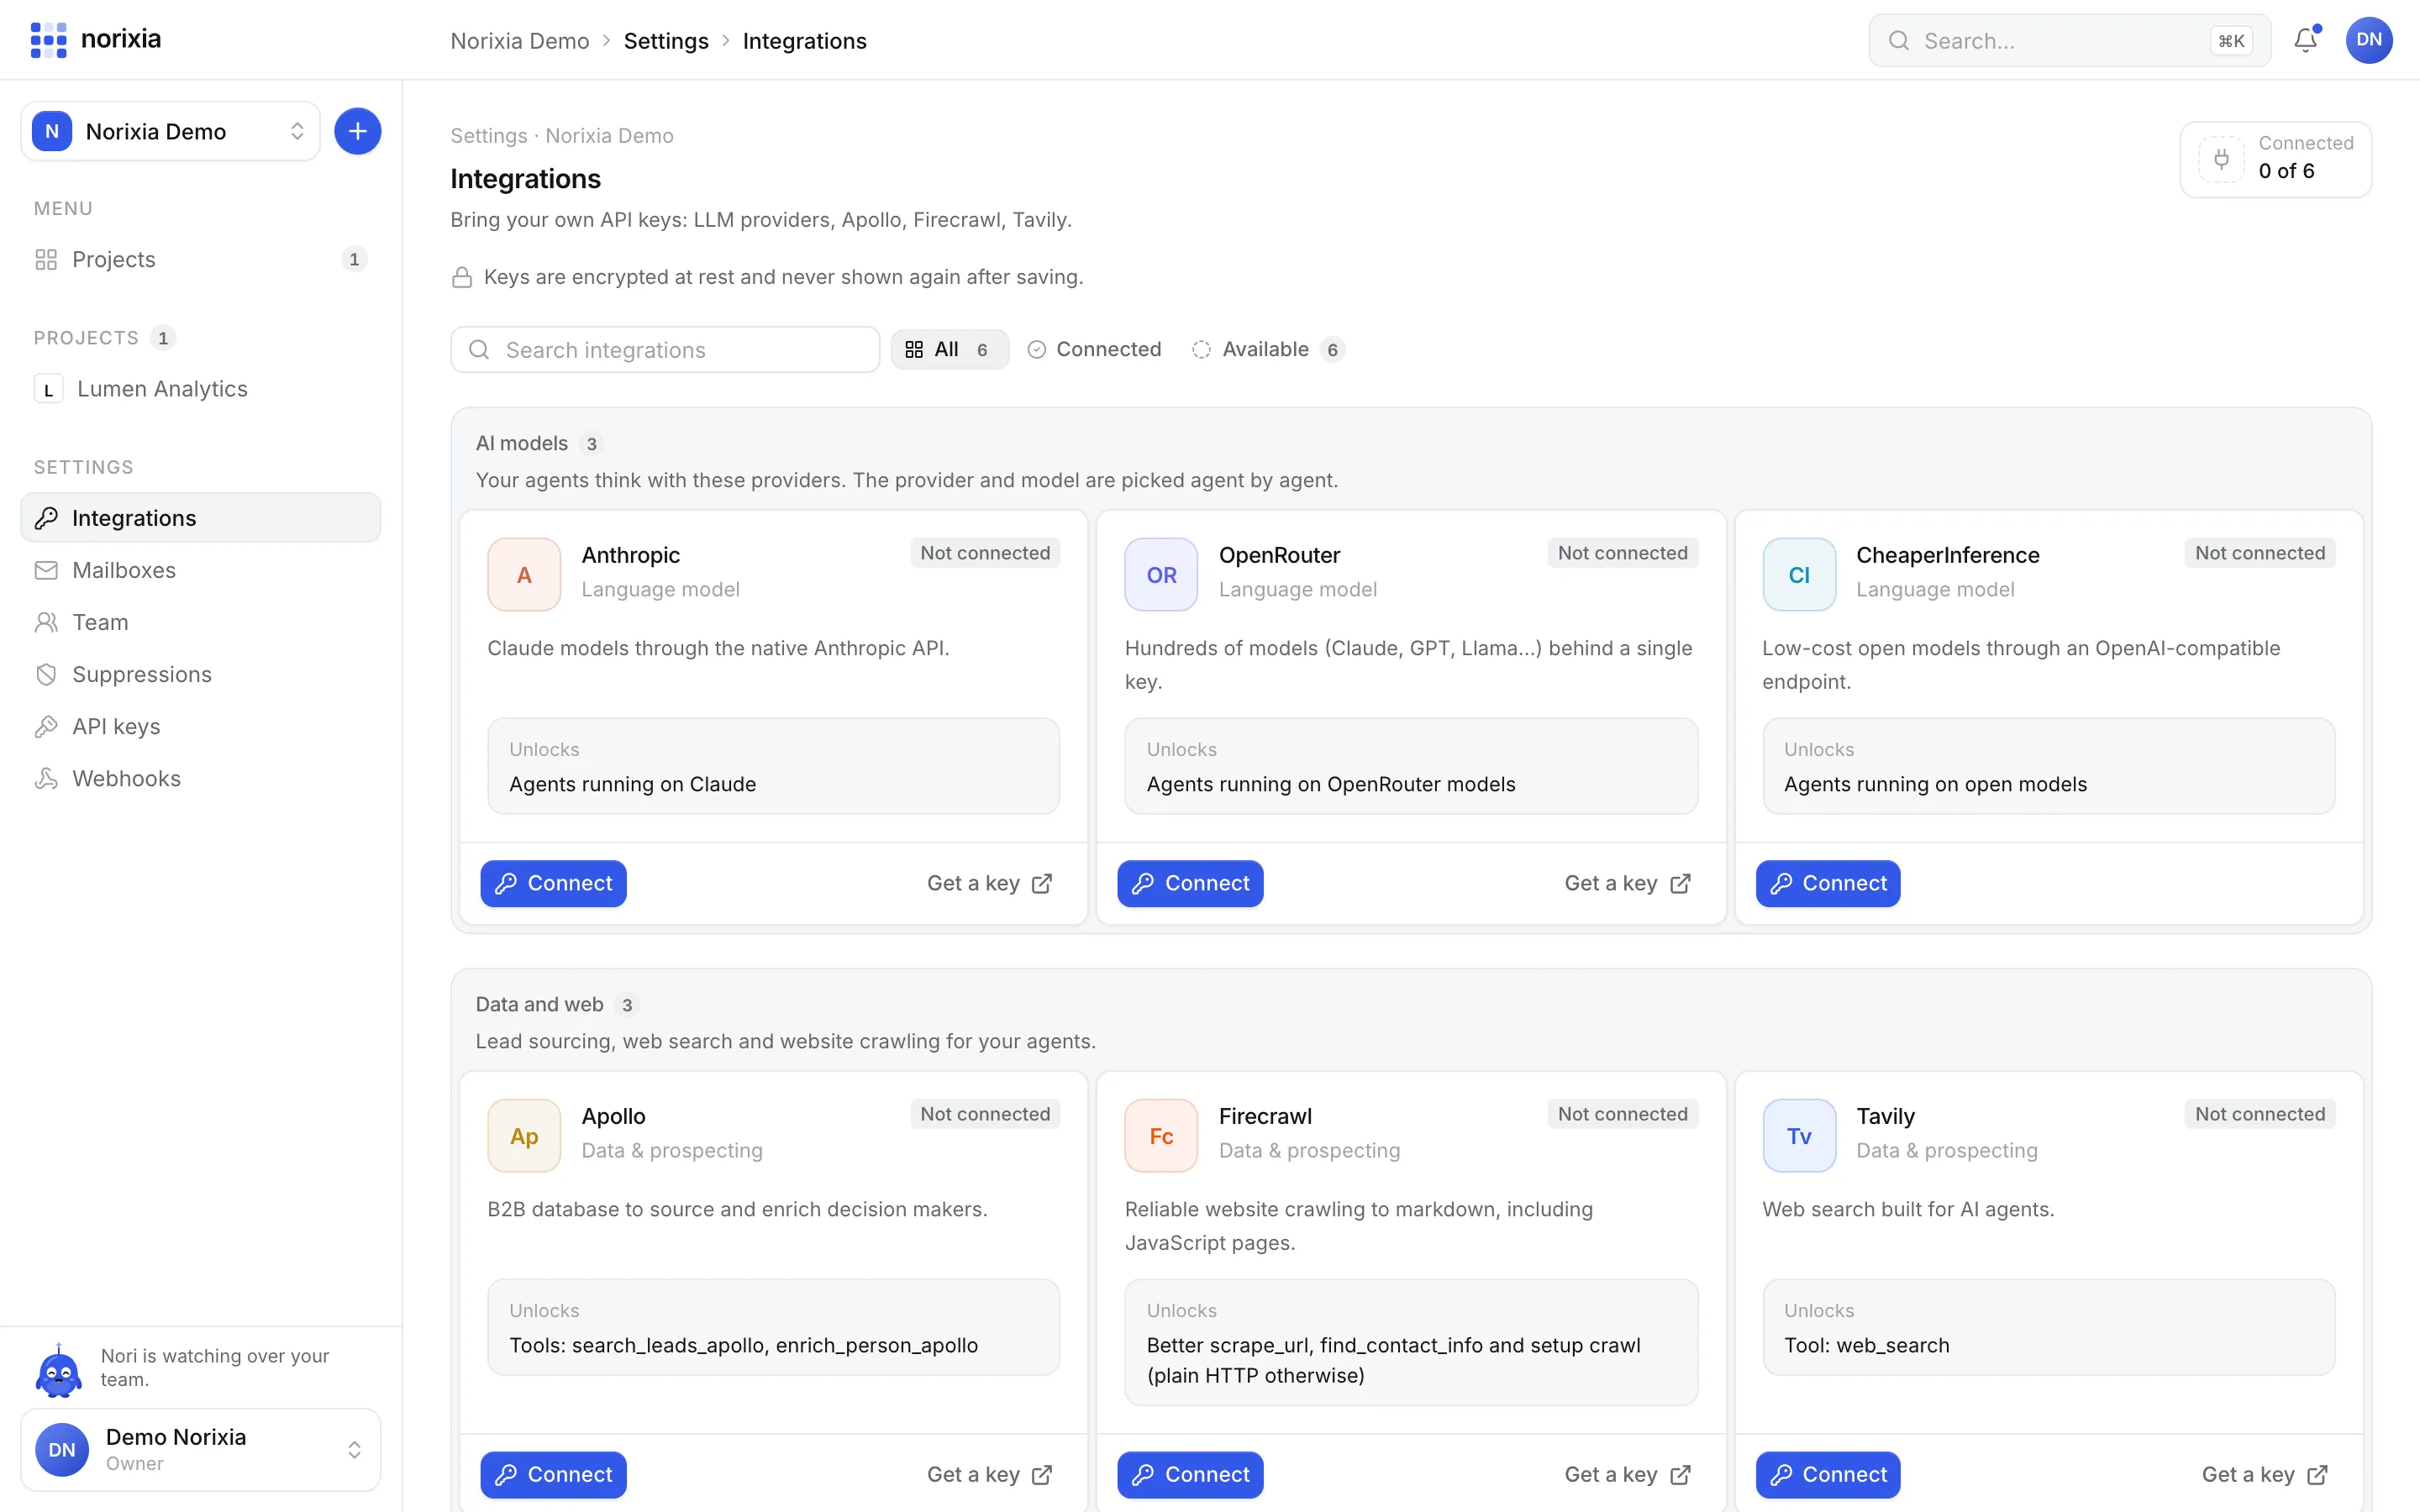2420x1512 pixels.
Task: Expand the Demo Norixia Owner account menu
Action: (200, 1449)
